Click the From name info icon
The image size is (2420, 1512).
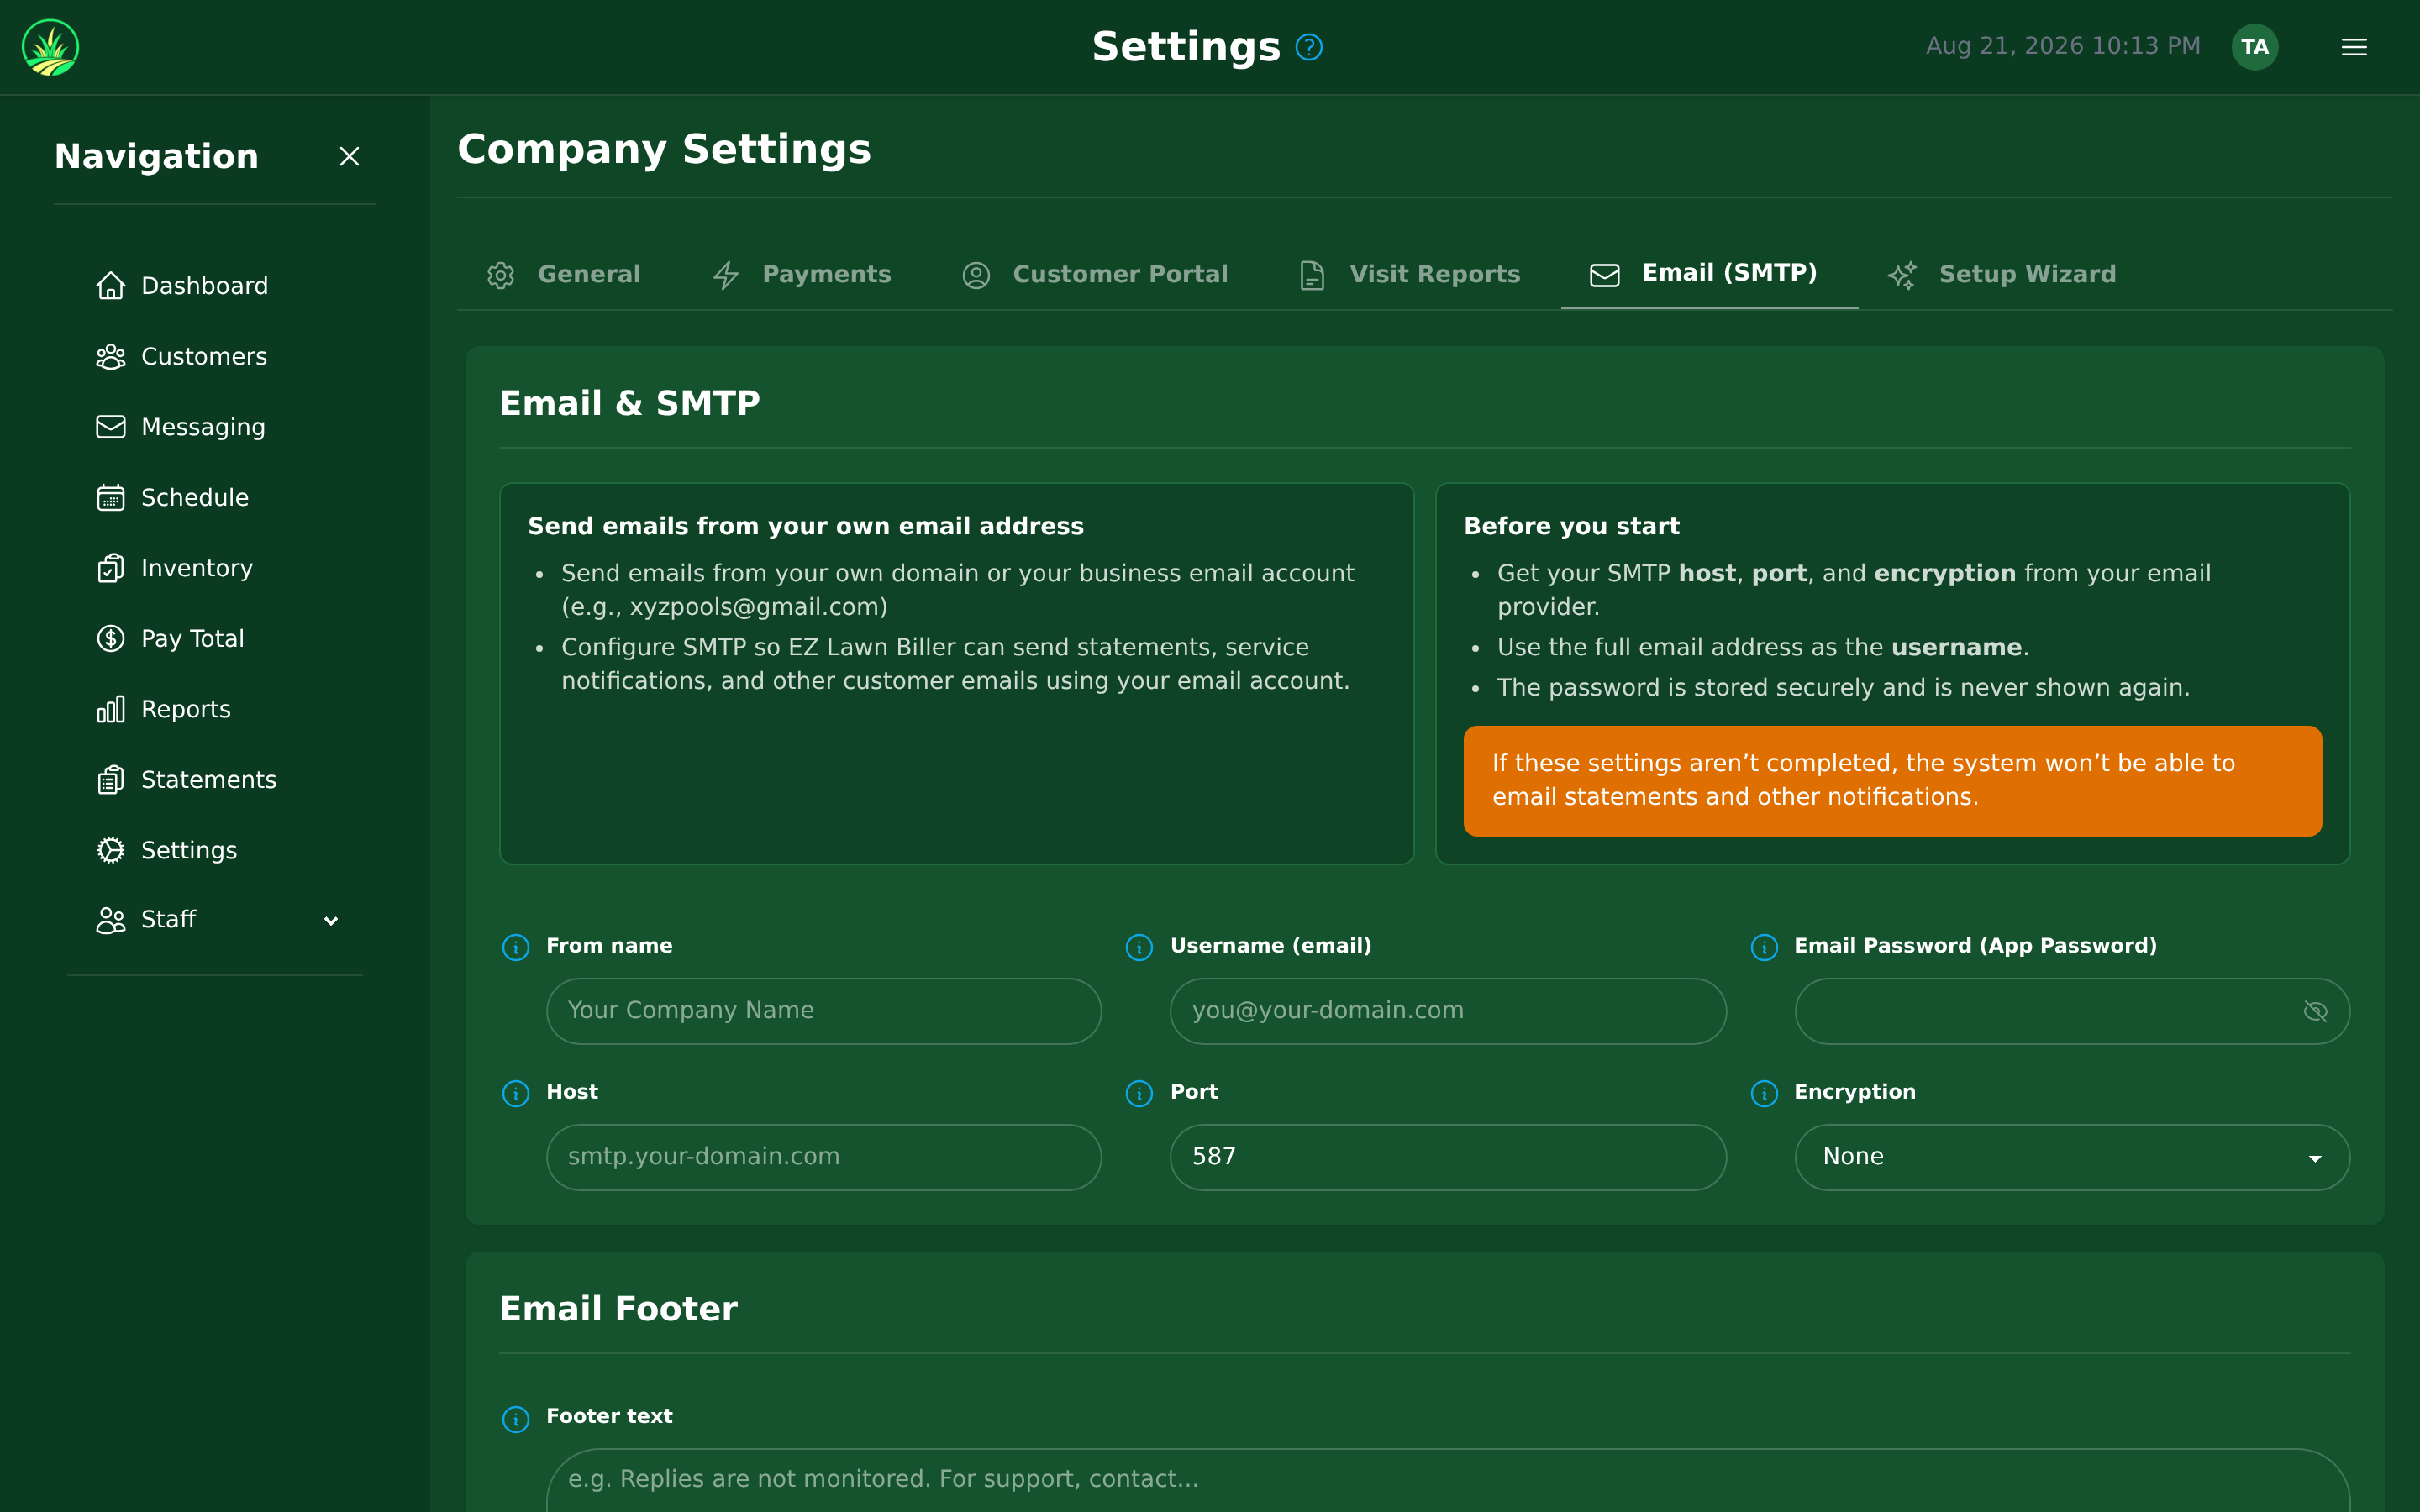point(515,947)
